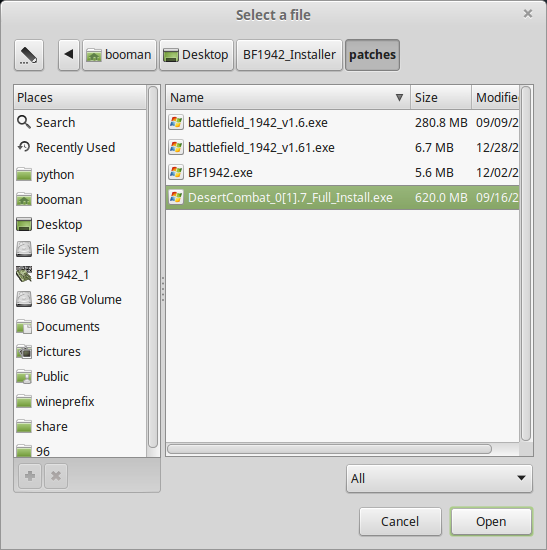Select Desktop in the Places sidebar

pyautogui.click(x=80, y=224)
